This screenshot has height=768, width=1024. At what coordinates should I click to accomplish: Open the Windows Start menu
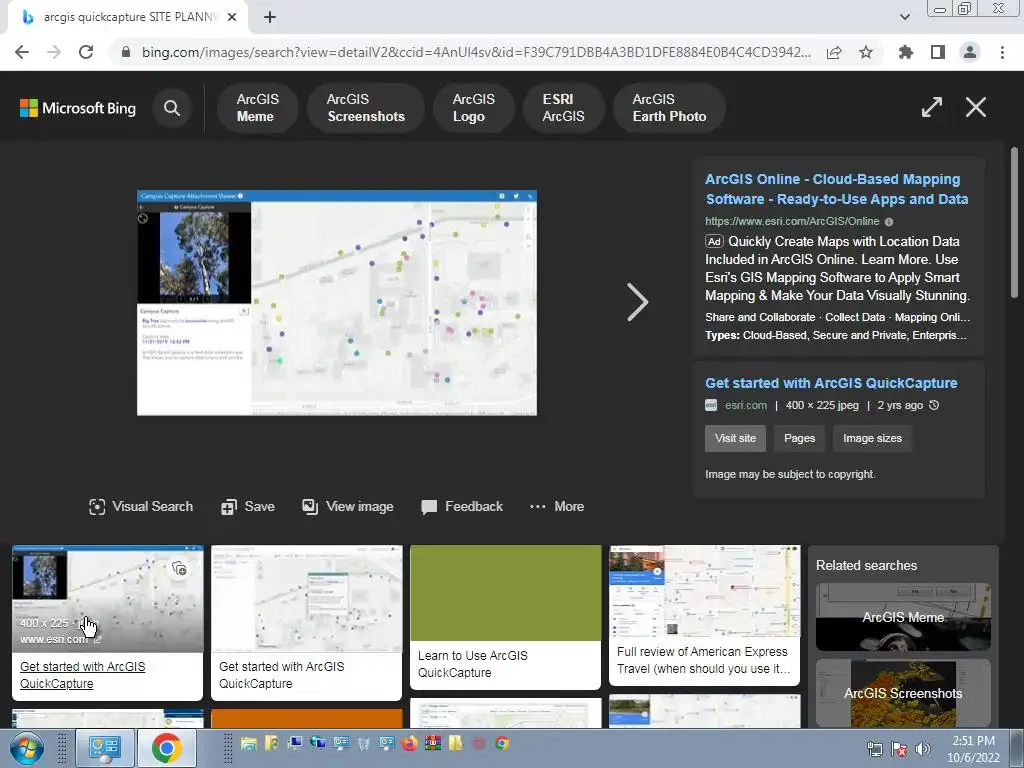[27, 748]
